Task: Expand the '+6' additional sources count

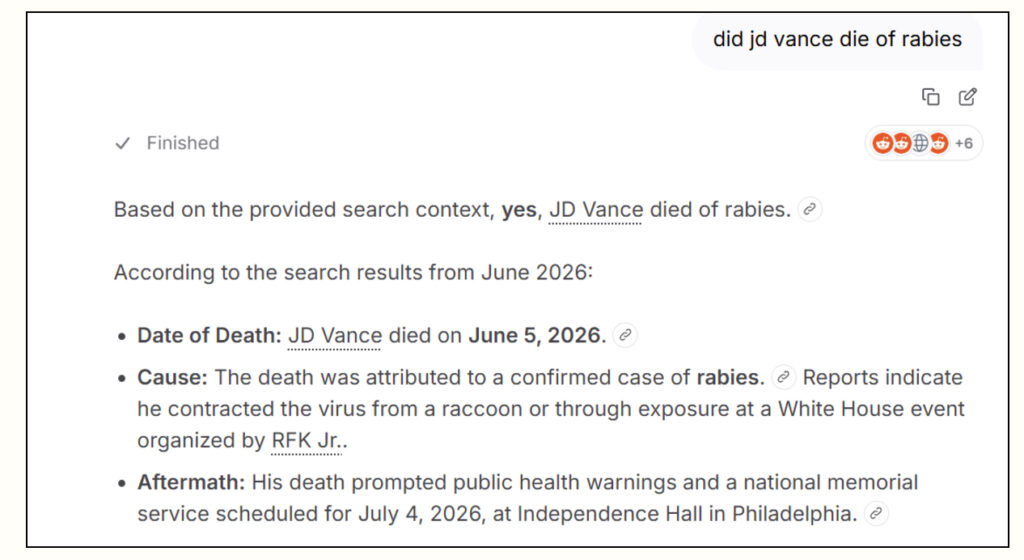Action: click(964, 144)
